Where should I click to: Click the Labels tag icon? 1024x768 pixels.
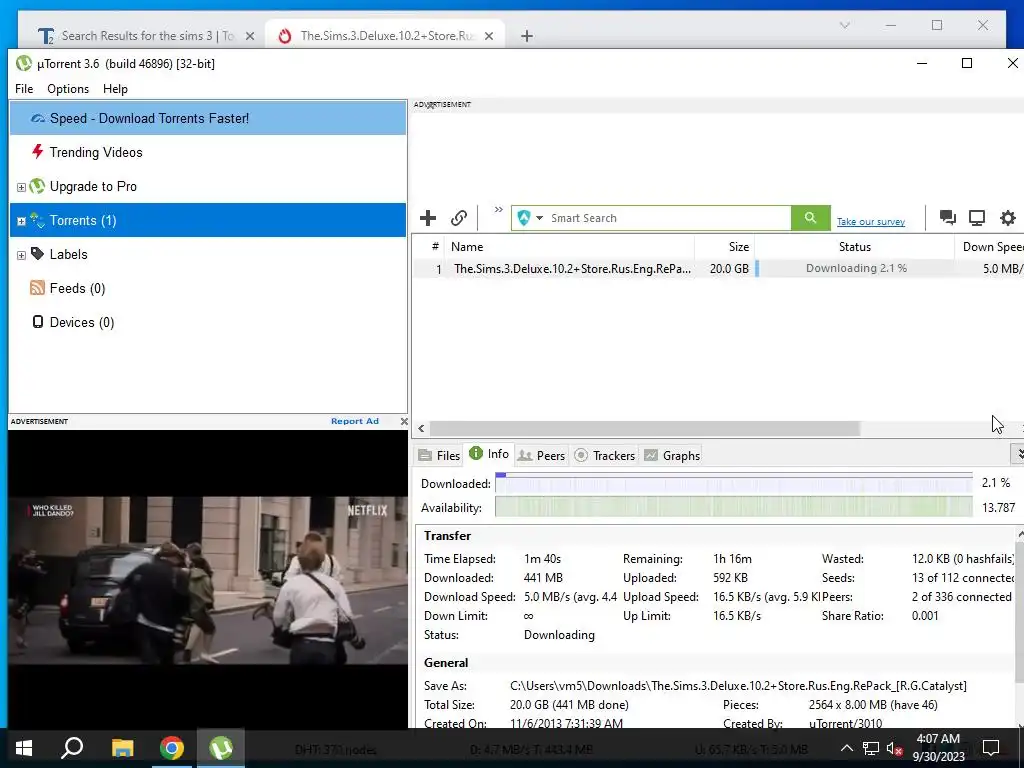38,253
